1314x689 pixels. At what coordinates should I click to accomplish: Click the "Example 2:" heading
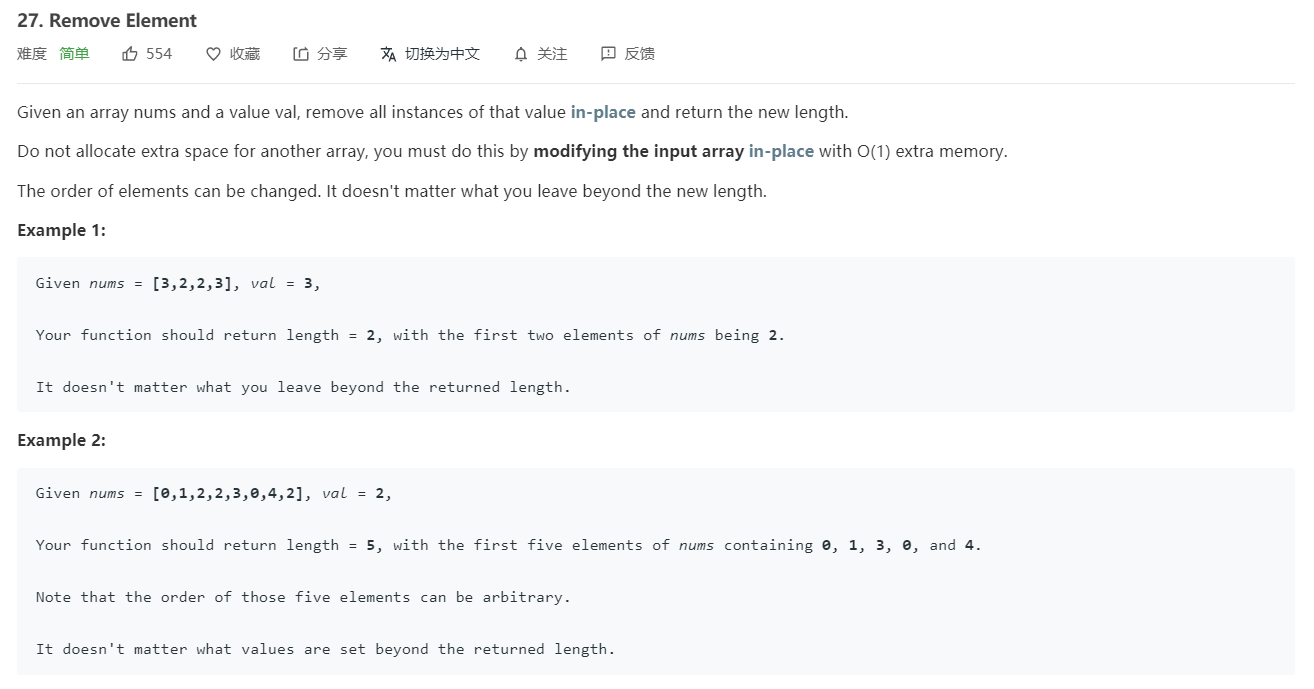coord(61,440)
